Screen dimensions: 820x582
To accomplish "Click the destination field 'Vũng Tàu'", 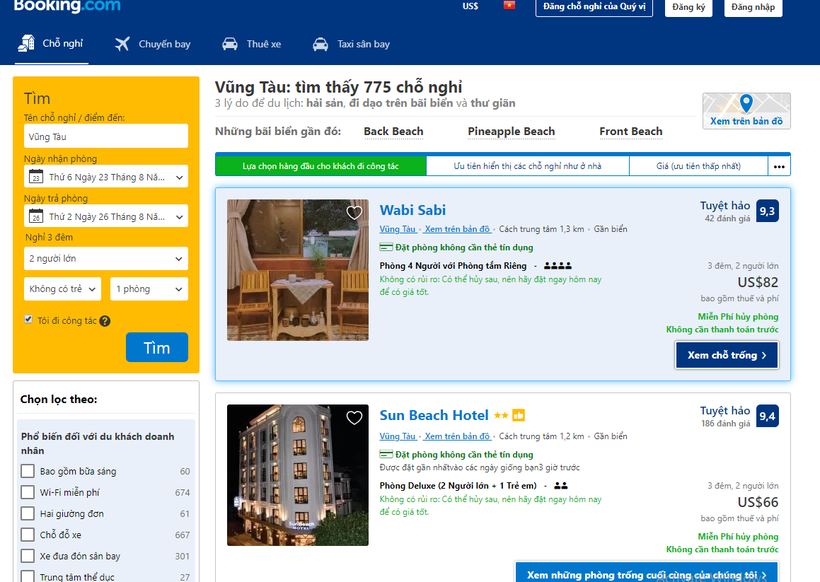I will (x=106, y=136).
